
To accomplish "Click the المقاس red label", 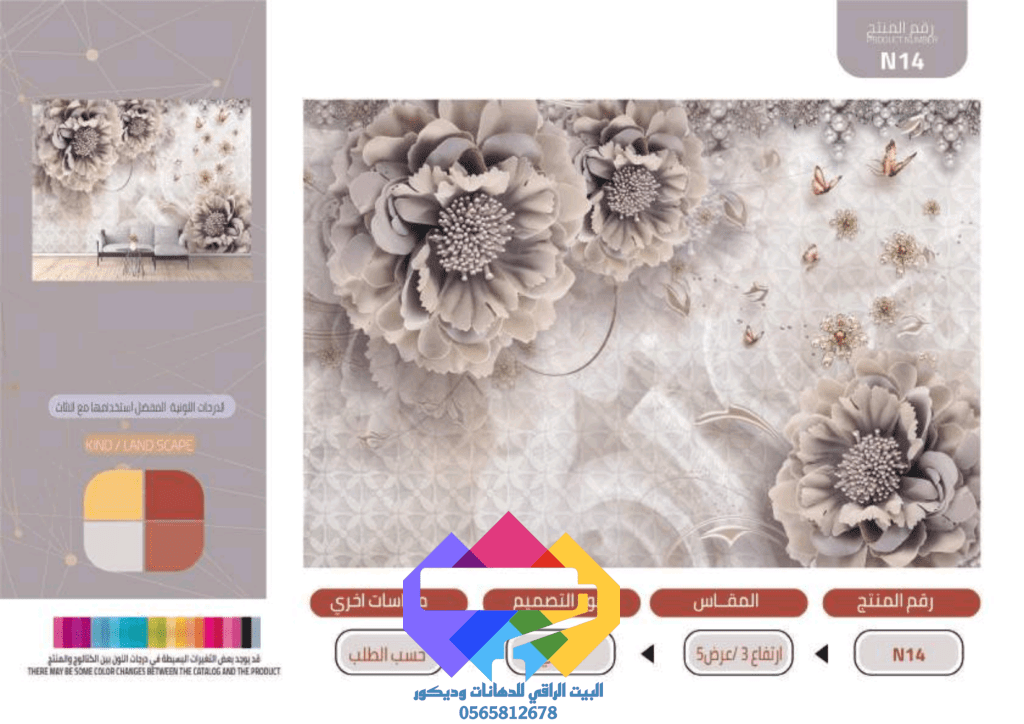I will (x=728, y=603).
